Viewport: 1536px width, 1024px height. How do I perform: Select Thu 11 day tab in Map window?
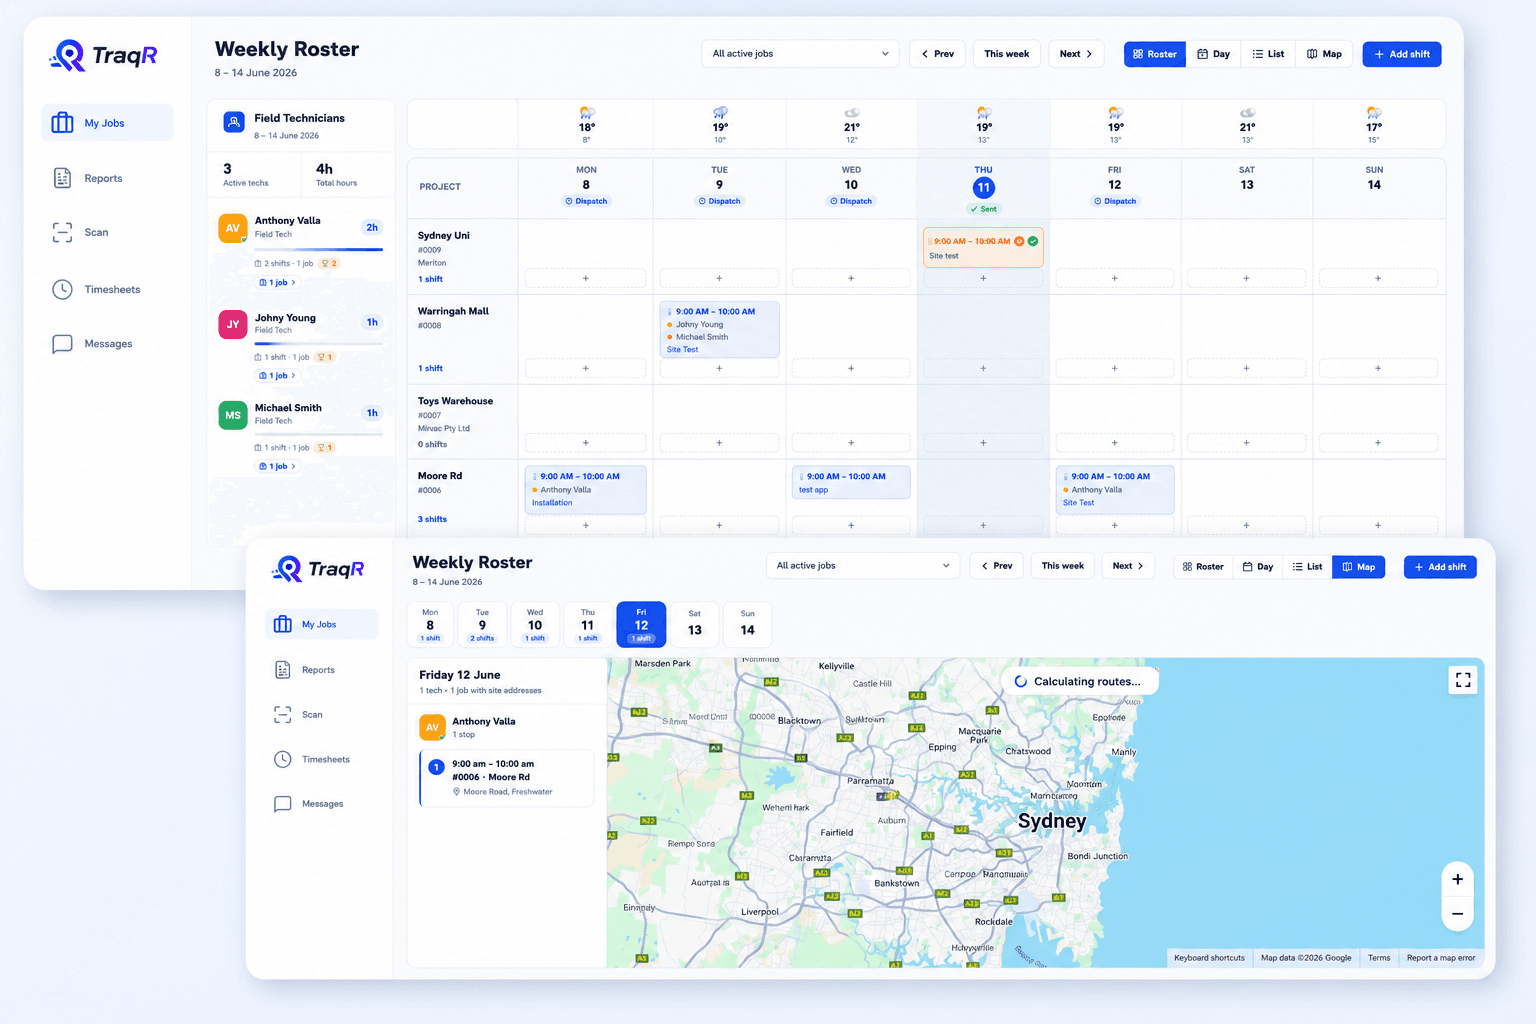(588, 625)
